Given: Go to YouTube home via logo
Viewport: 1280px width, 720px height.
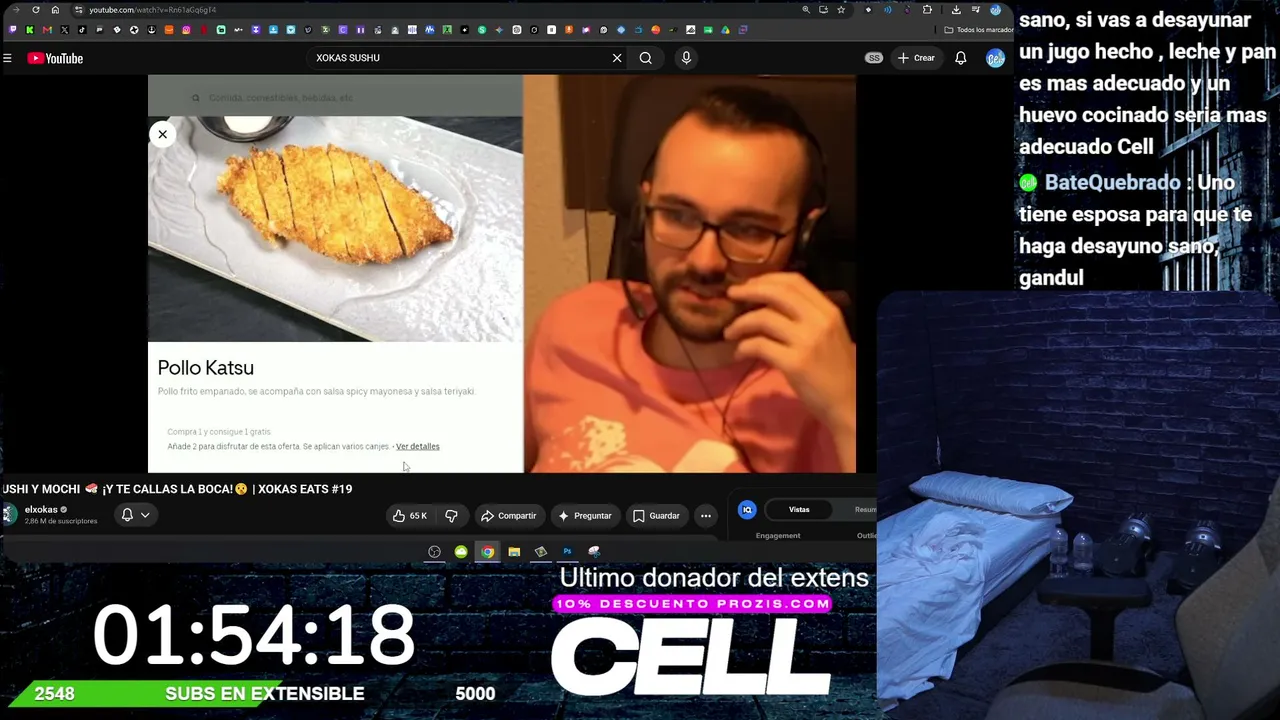Looking at the screenshot, I should tap(55, 59).
